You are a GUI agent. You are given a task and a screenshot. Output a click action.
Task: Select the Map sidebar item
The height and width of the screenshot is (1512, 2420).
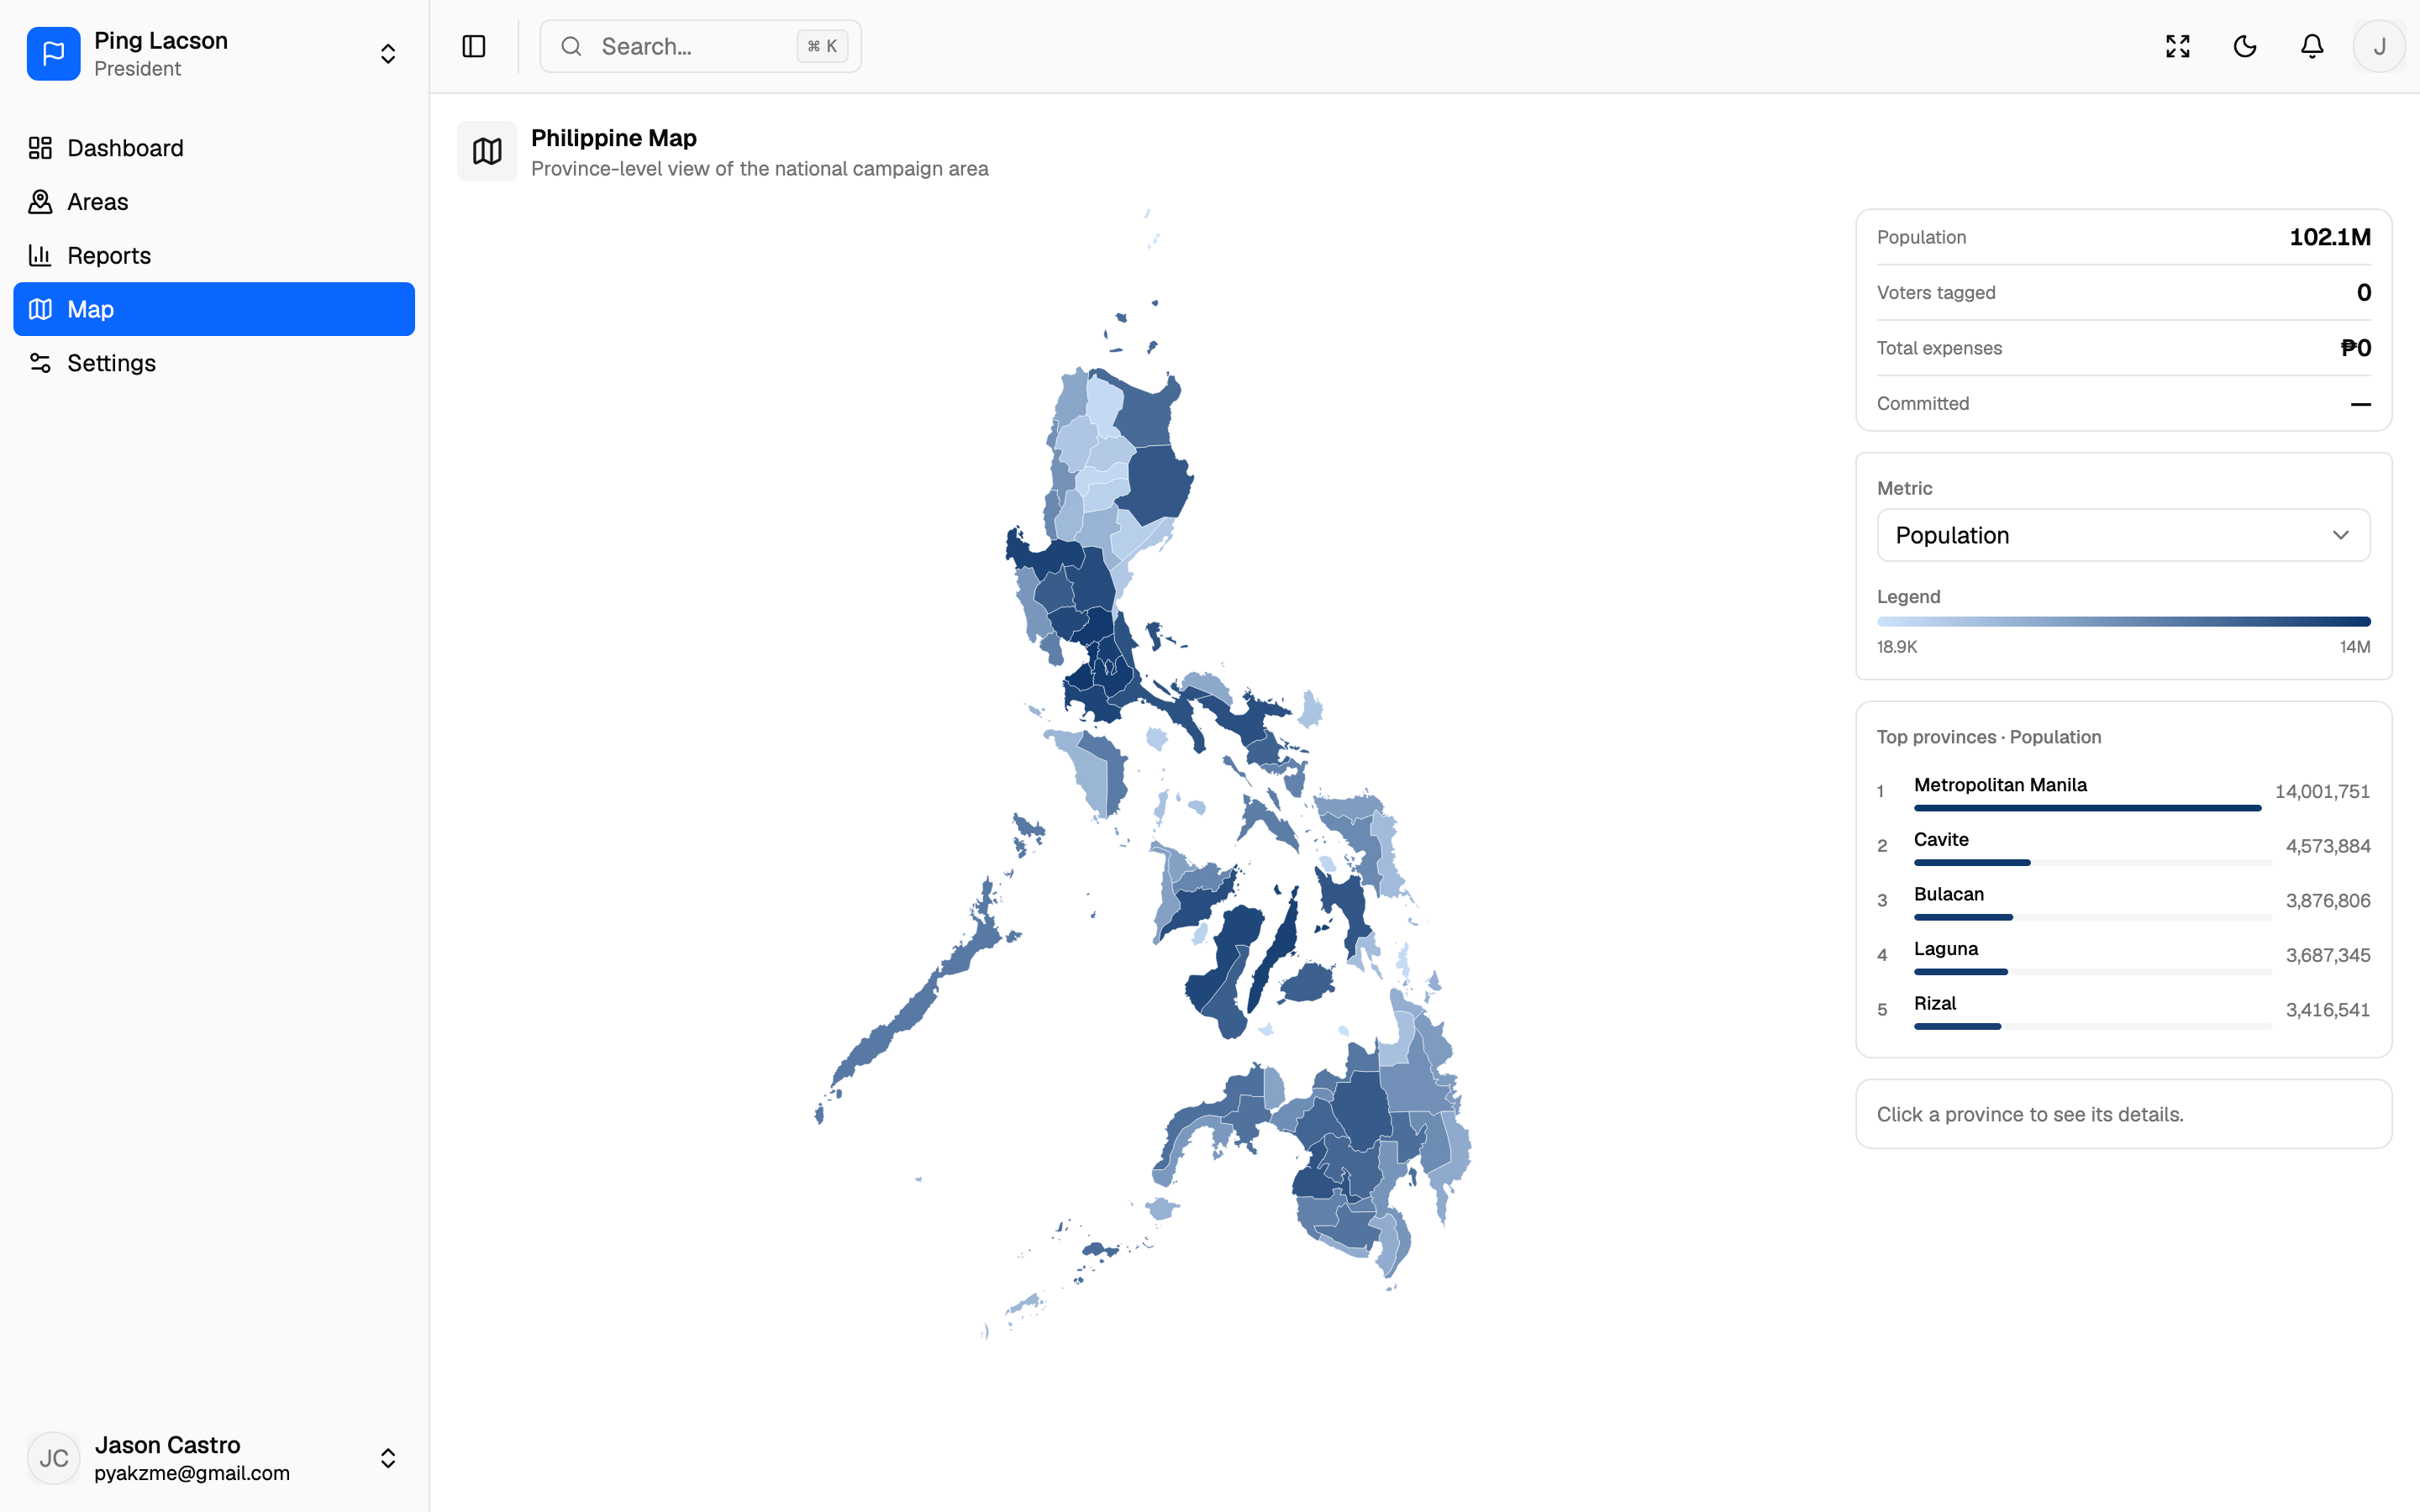click(214, 309)
